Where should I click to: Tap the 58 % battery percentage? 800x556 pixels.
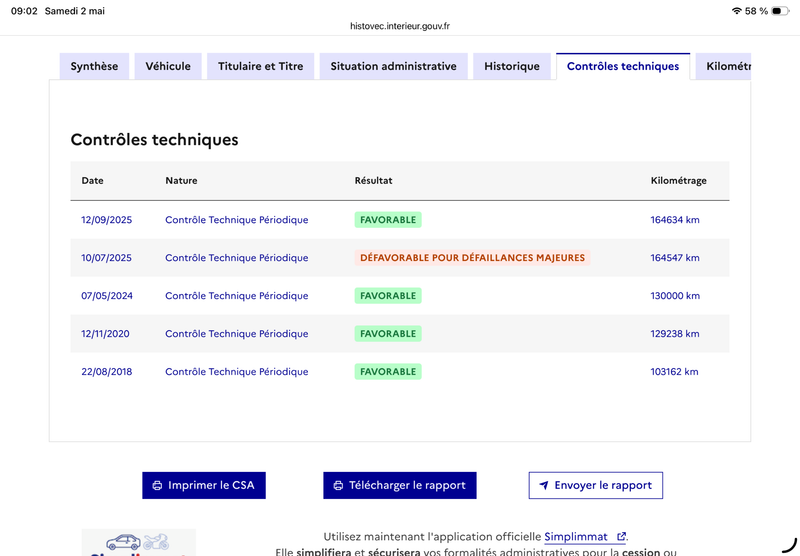756,11
